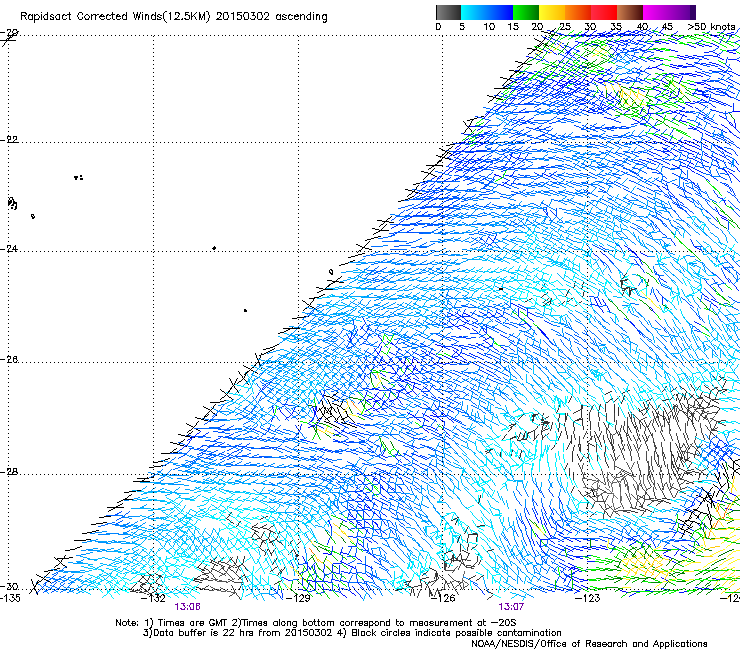Click the '30' label under the color bar
740x650 pixels.
coord(590,27)
